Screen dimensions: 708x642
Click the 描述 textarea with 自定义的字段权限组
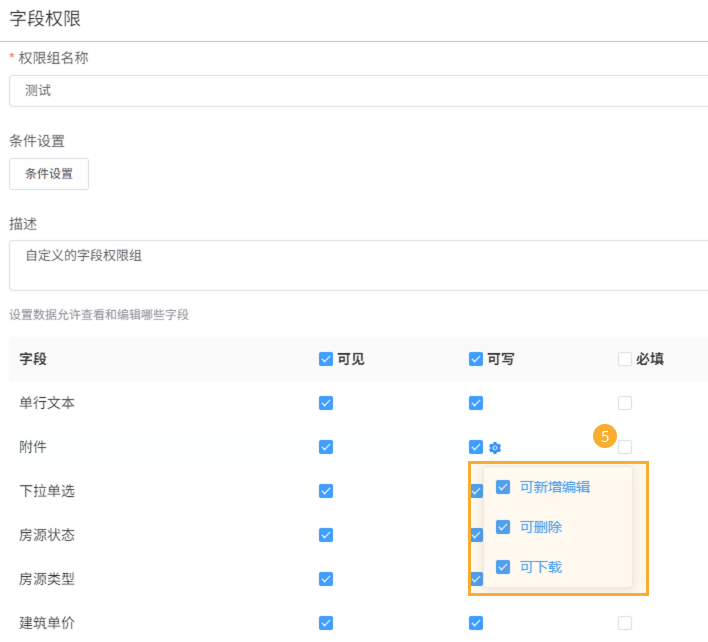359,265
